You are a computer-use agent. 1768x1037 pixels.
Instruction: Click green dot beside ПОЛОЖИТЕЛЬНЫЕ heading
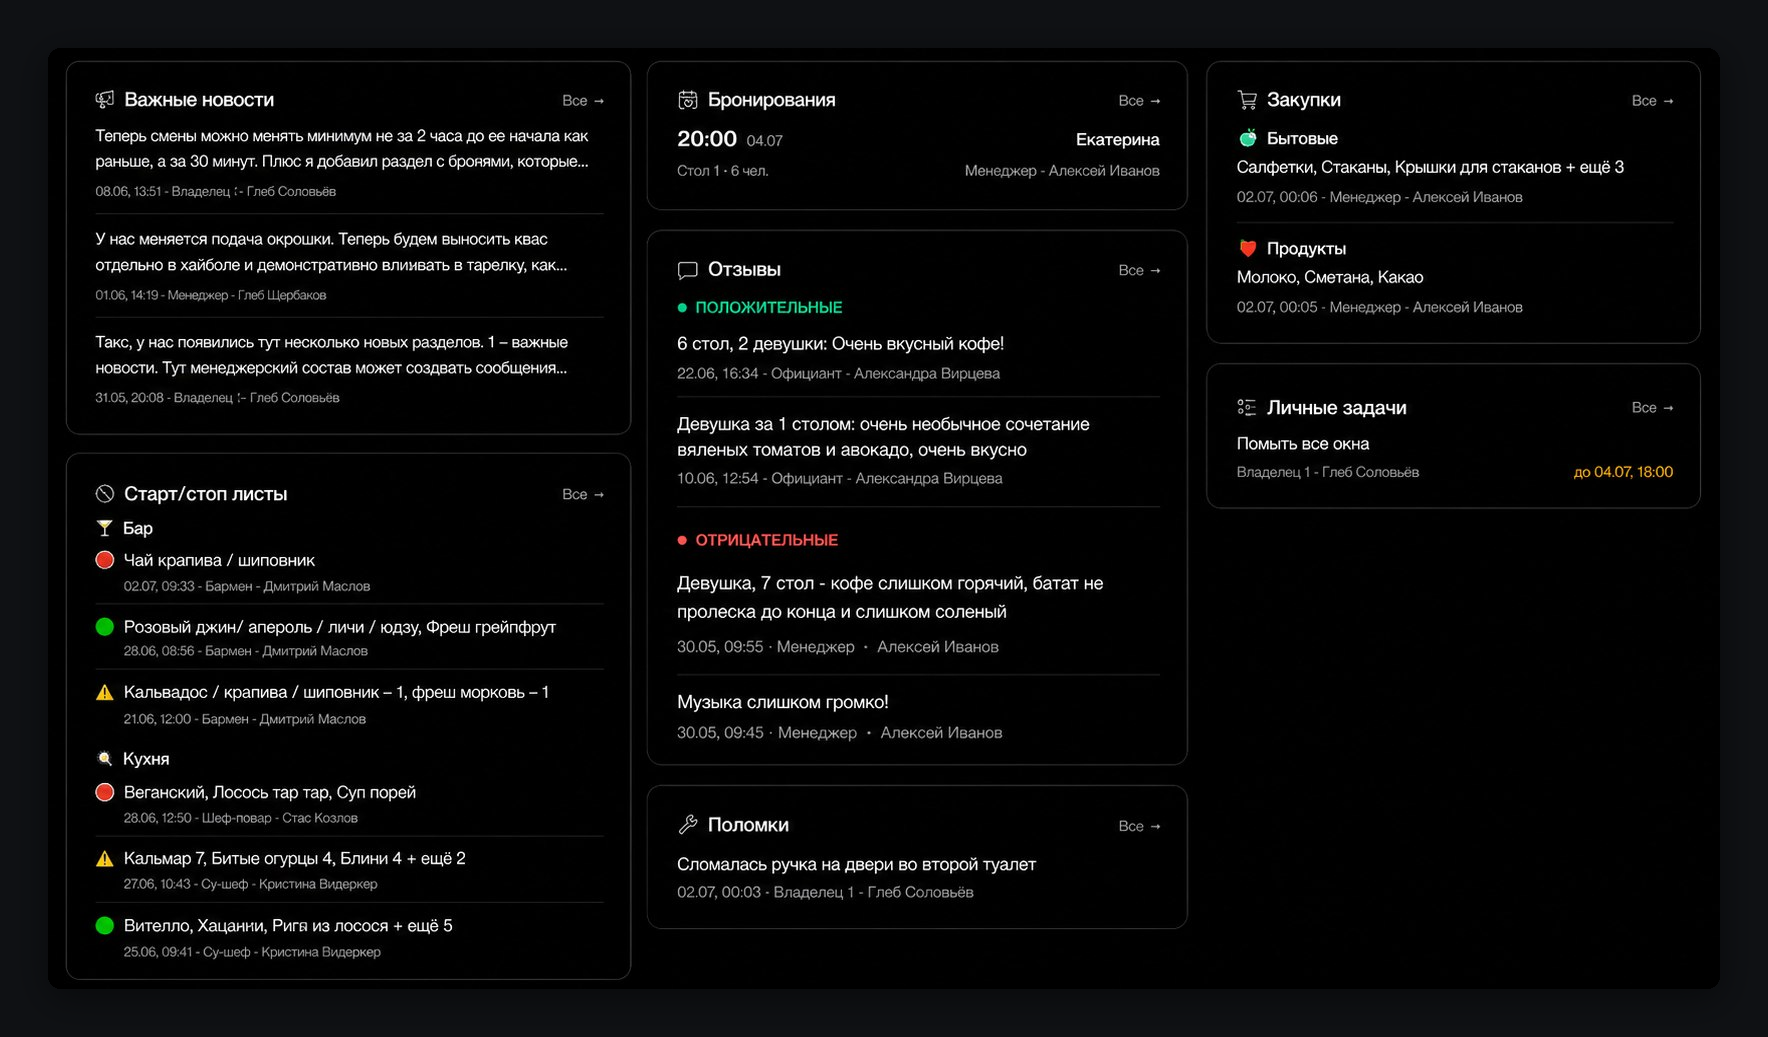tap(682, 308)
